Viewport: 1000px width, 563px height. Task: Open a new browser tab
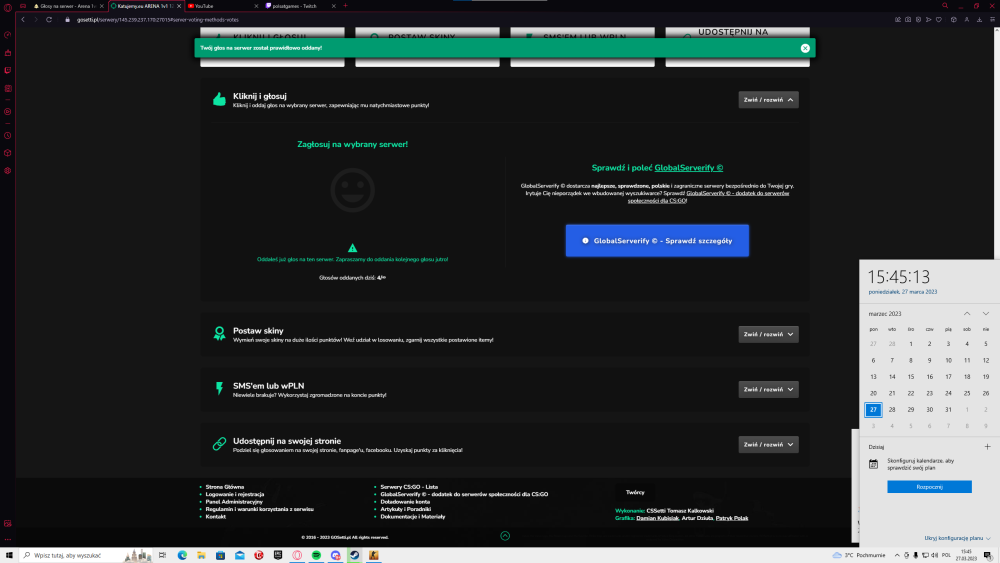click(x=346, y=6)
